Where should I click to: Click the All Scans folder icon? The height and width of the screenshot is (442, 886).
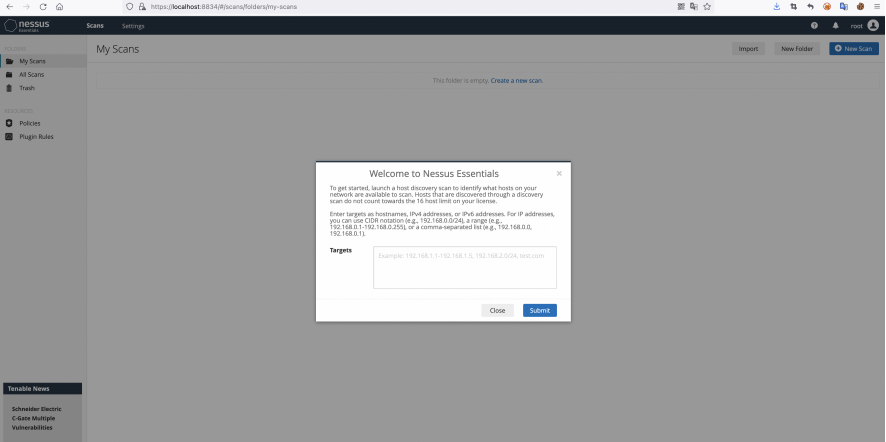[9, 75]
